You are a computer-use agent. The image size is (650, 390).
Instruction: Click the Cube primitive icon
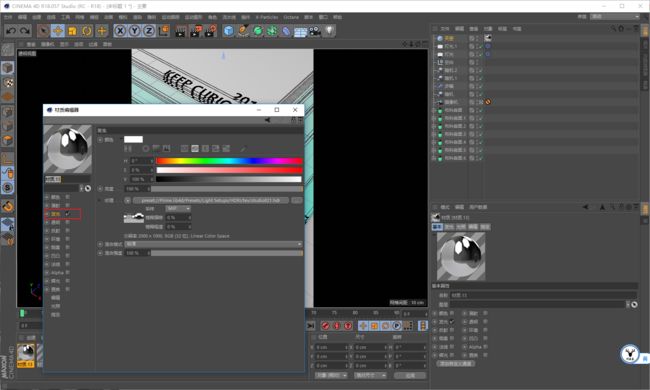(228, 31)
